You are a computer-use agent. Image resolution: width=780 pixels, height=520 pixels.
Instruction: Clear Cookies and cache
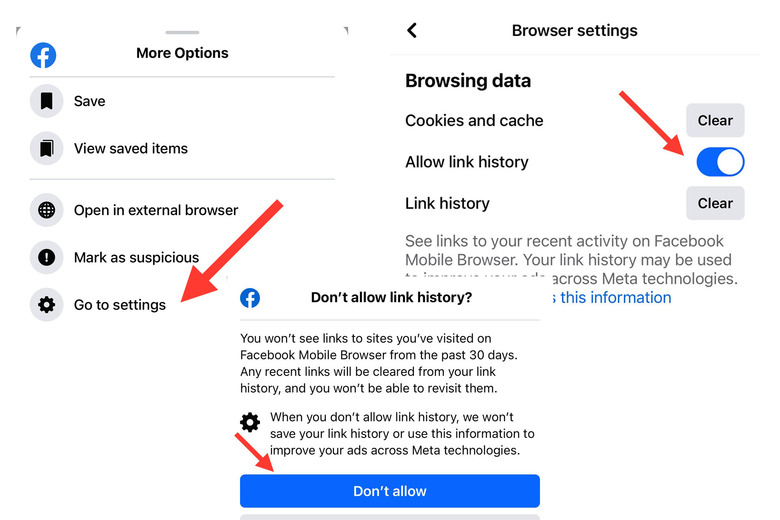pos(715,120)
